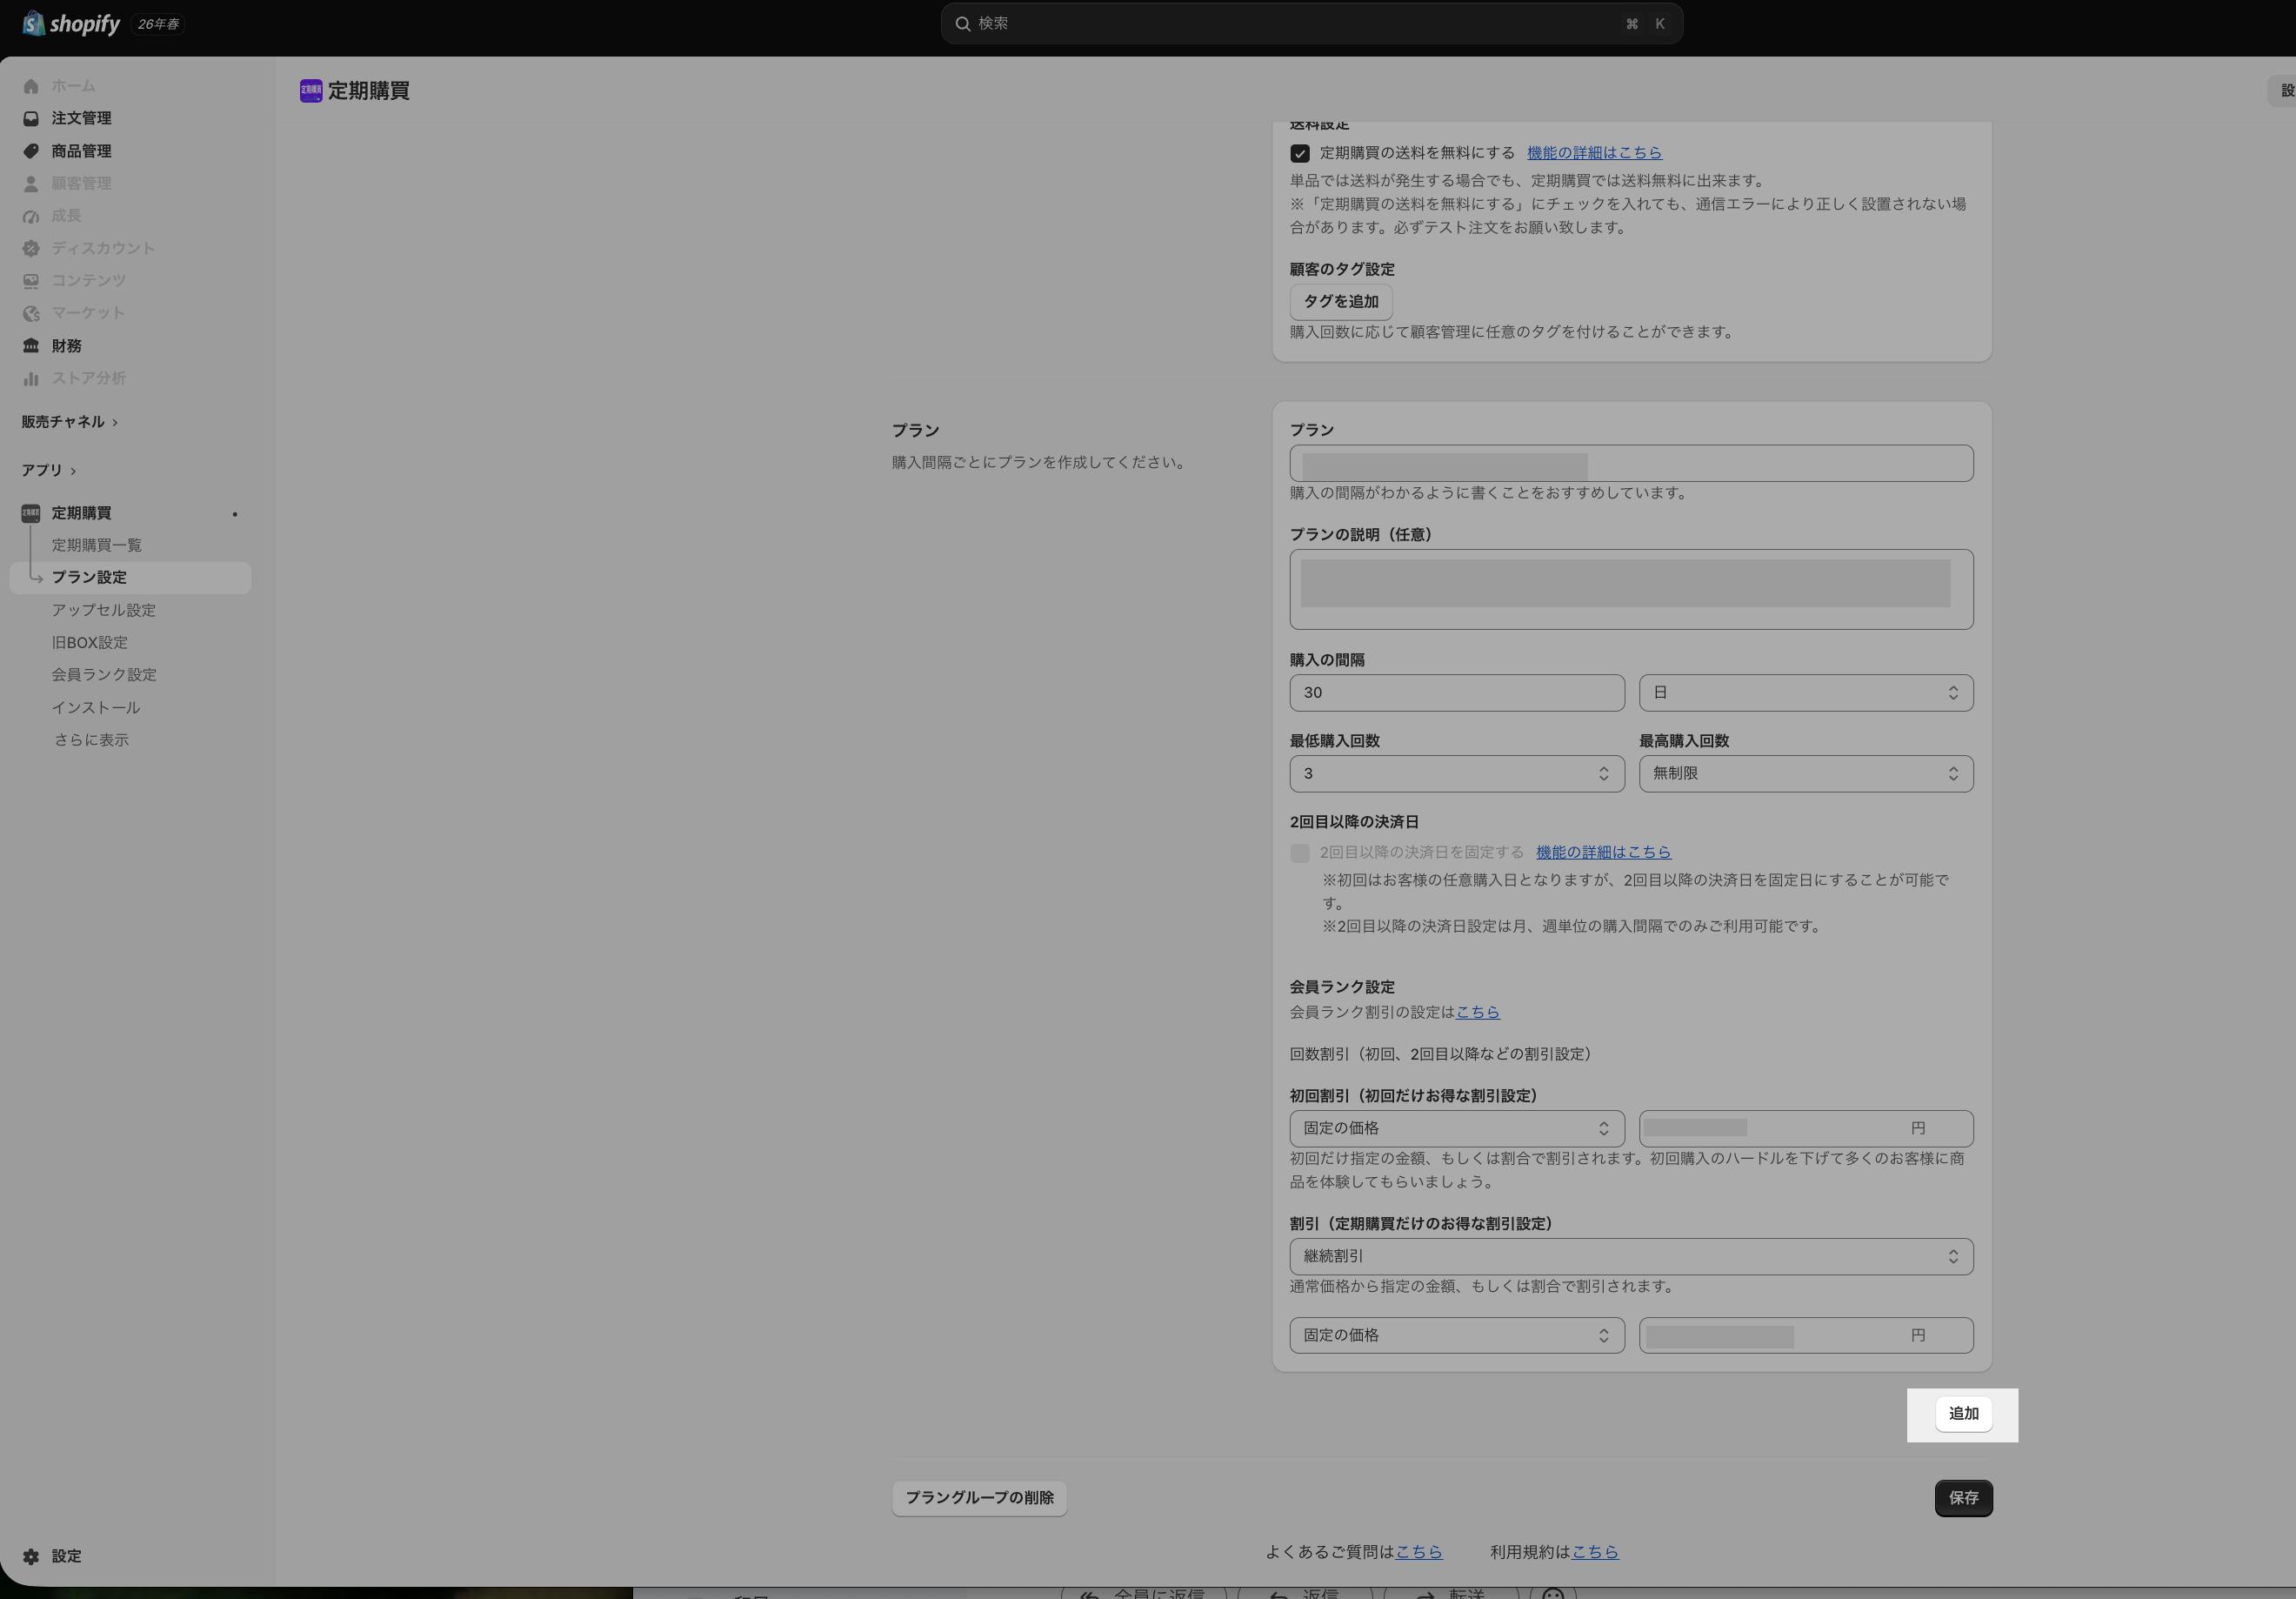This screenshot has height=1599, width=2296.
Task: Open the 最低購入回数 dropdown showing 3
Action: (x=1457, y=774)
